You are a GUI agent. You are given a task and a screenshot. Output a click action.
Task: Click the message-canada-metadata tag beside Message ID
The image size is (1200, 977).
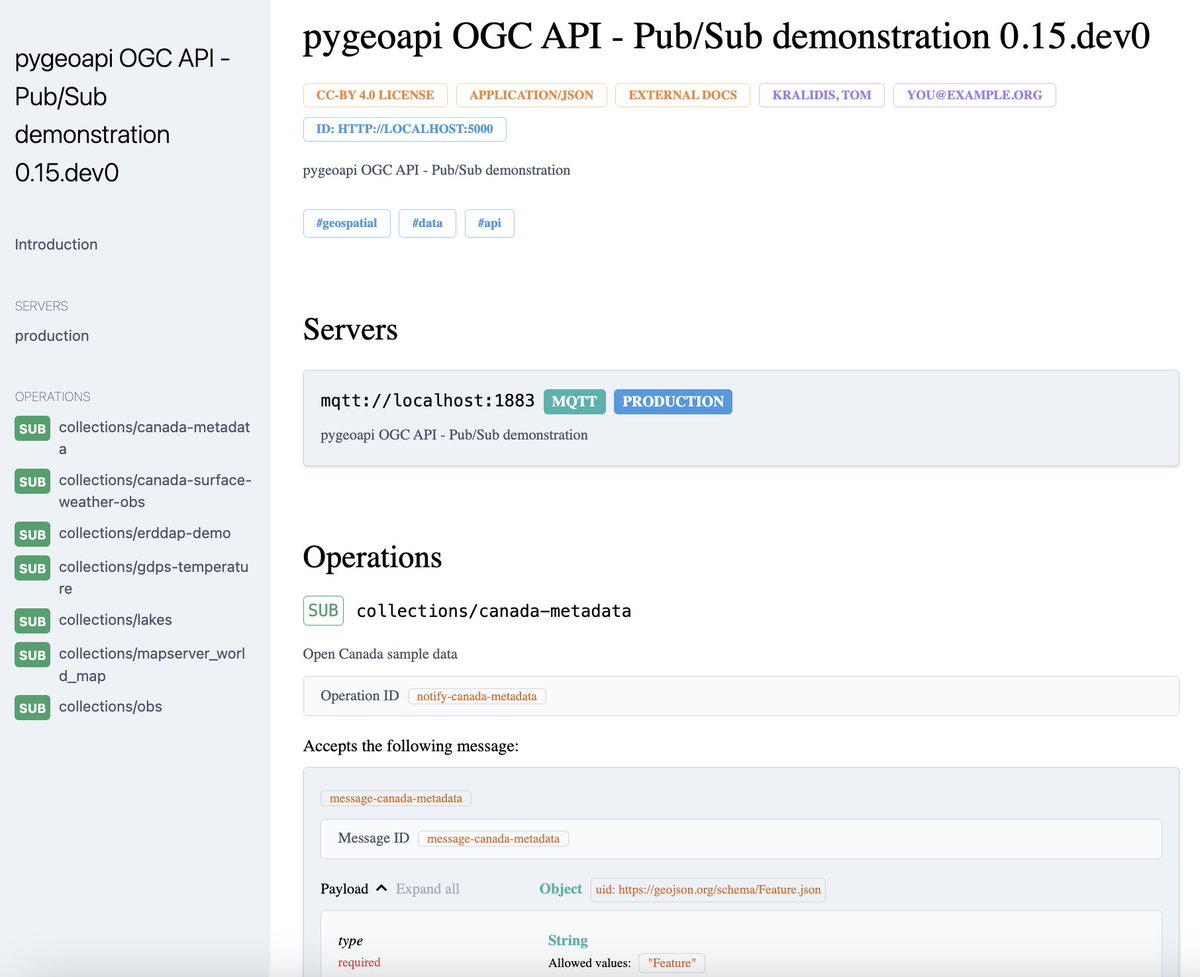pyautogui.click(x=493, y=838)
